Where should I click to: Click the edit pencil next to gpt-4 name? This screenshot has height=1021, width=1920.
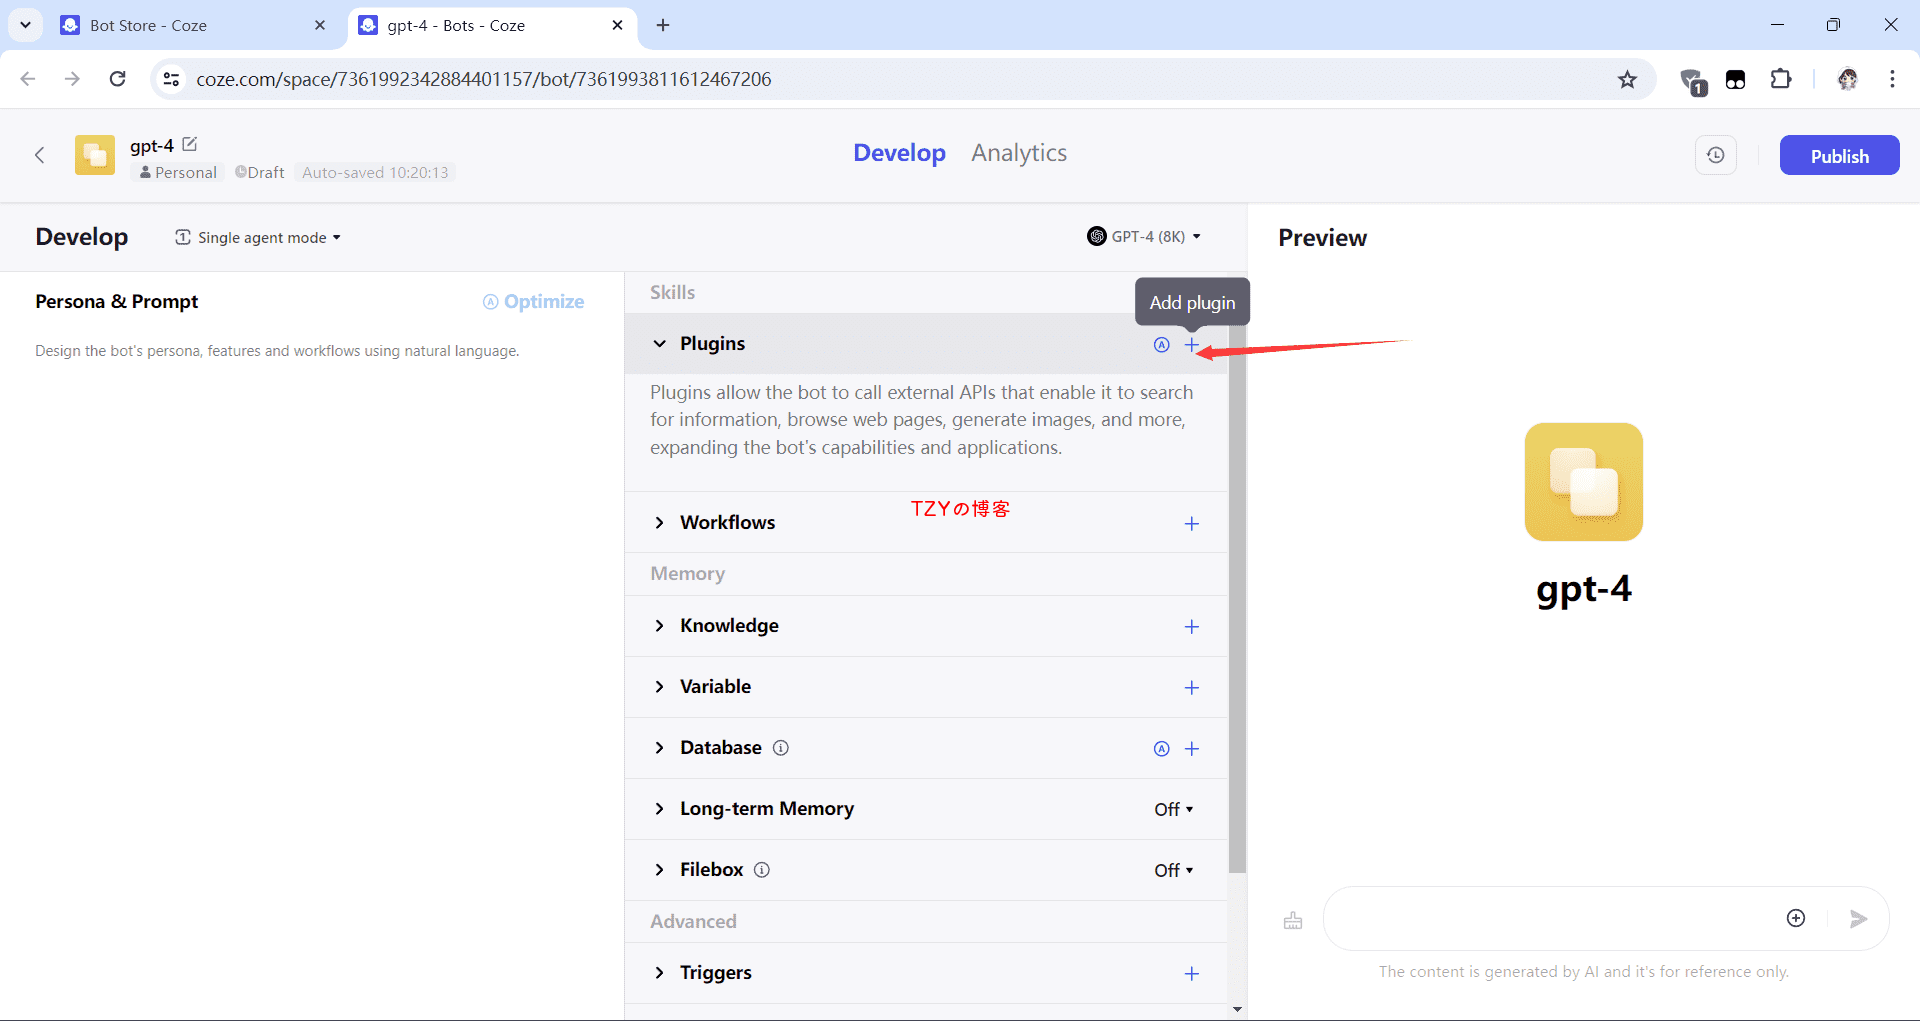tap(190, 145)
